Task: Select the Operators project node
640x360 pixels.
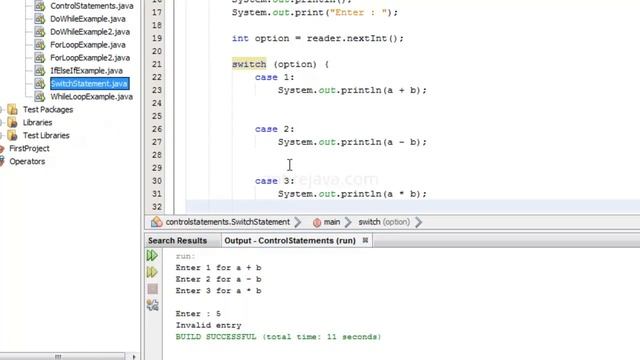Action: [27, 162]
